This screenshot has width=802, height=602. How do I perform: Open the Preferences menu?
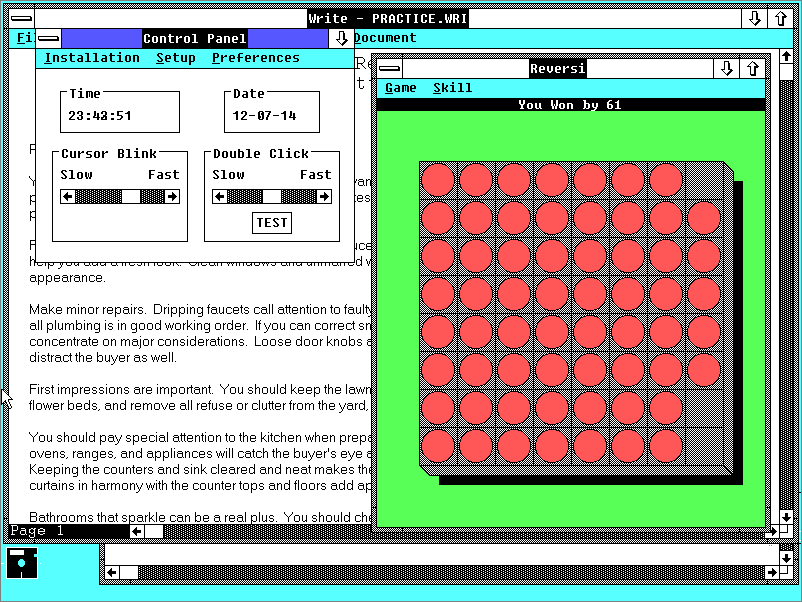coord(256,58)
